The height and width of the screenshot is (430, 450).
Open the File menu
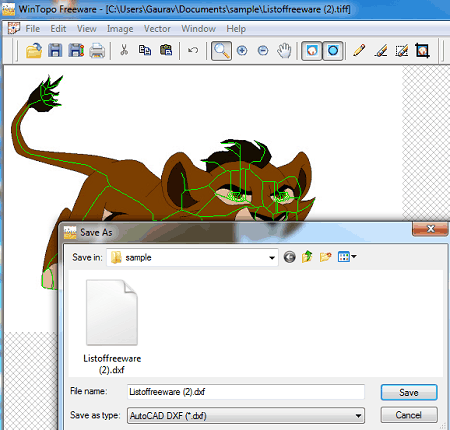click(x=33, y=29)
